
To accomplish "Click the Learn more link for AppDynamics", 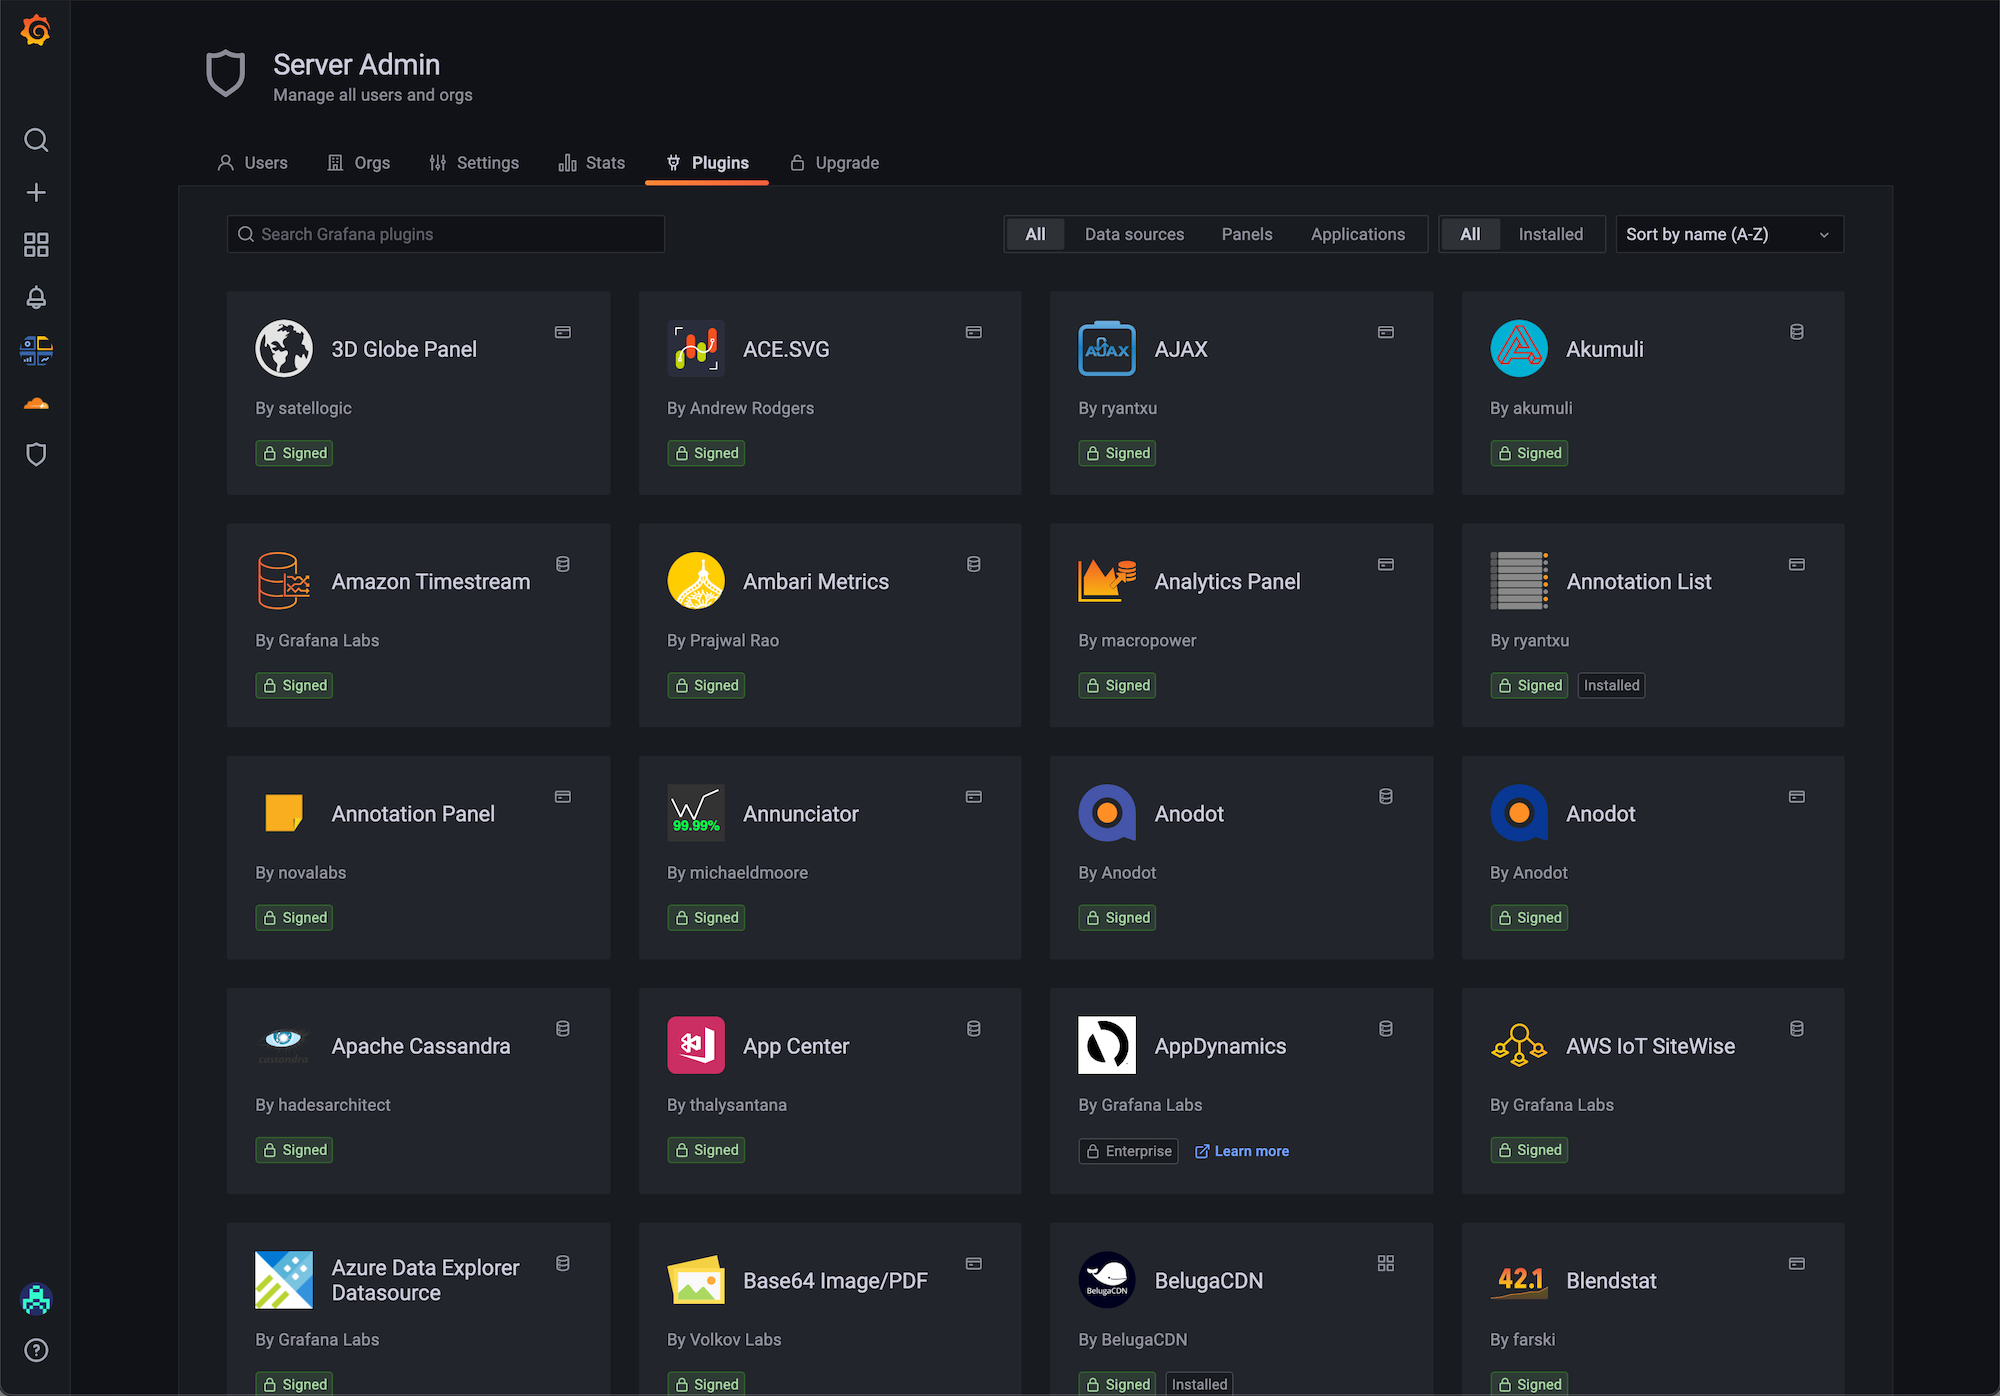I will (x=1251, y=1150).
